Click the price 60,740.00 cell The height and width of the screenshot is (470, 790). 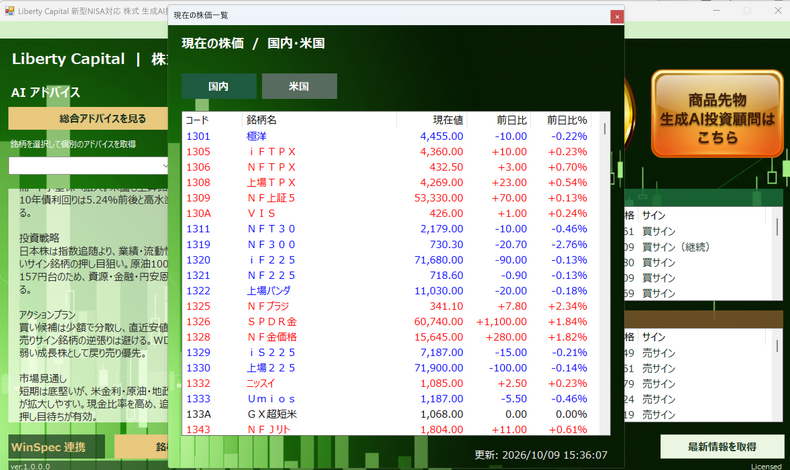[x=438, y=321]
